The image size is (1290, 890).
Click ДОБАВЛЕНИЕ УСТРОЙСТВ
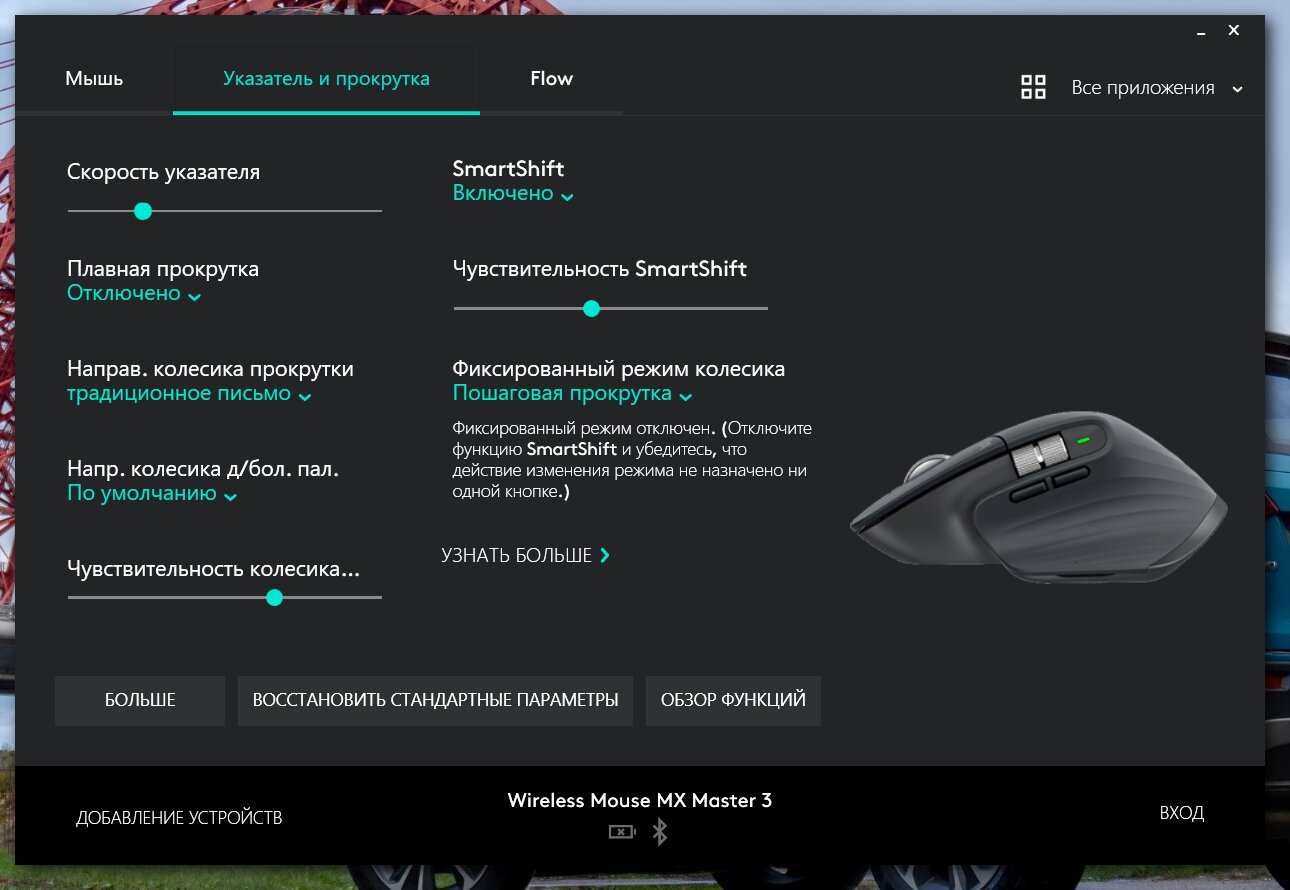point(179,818)
